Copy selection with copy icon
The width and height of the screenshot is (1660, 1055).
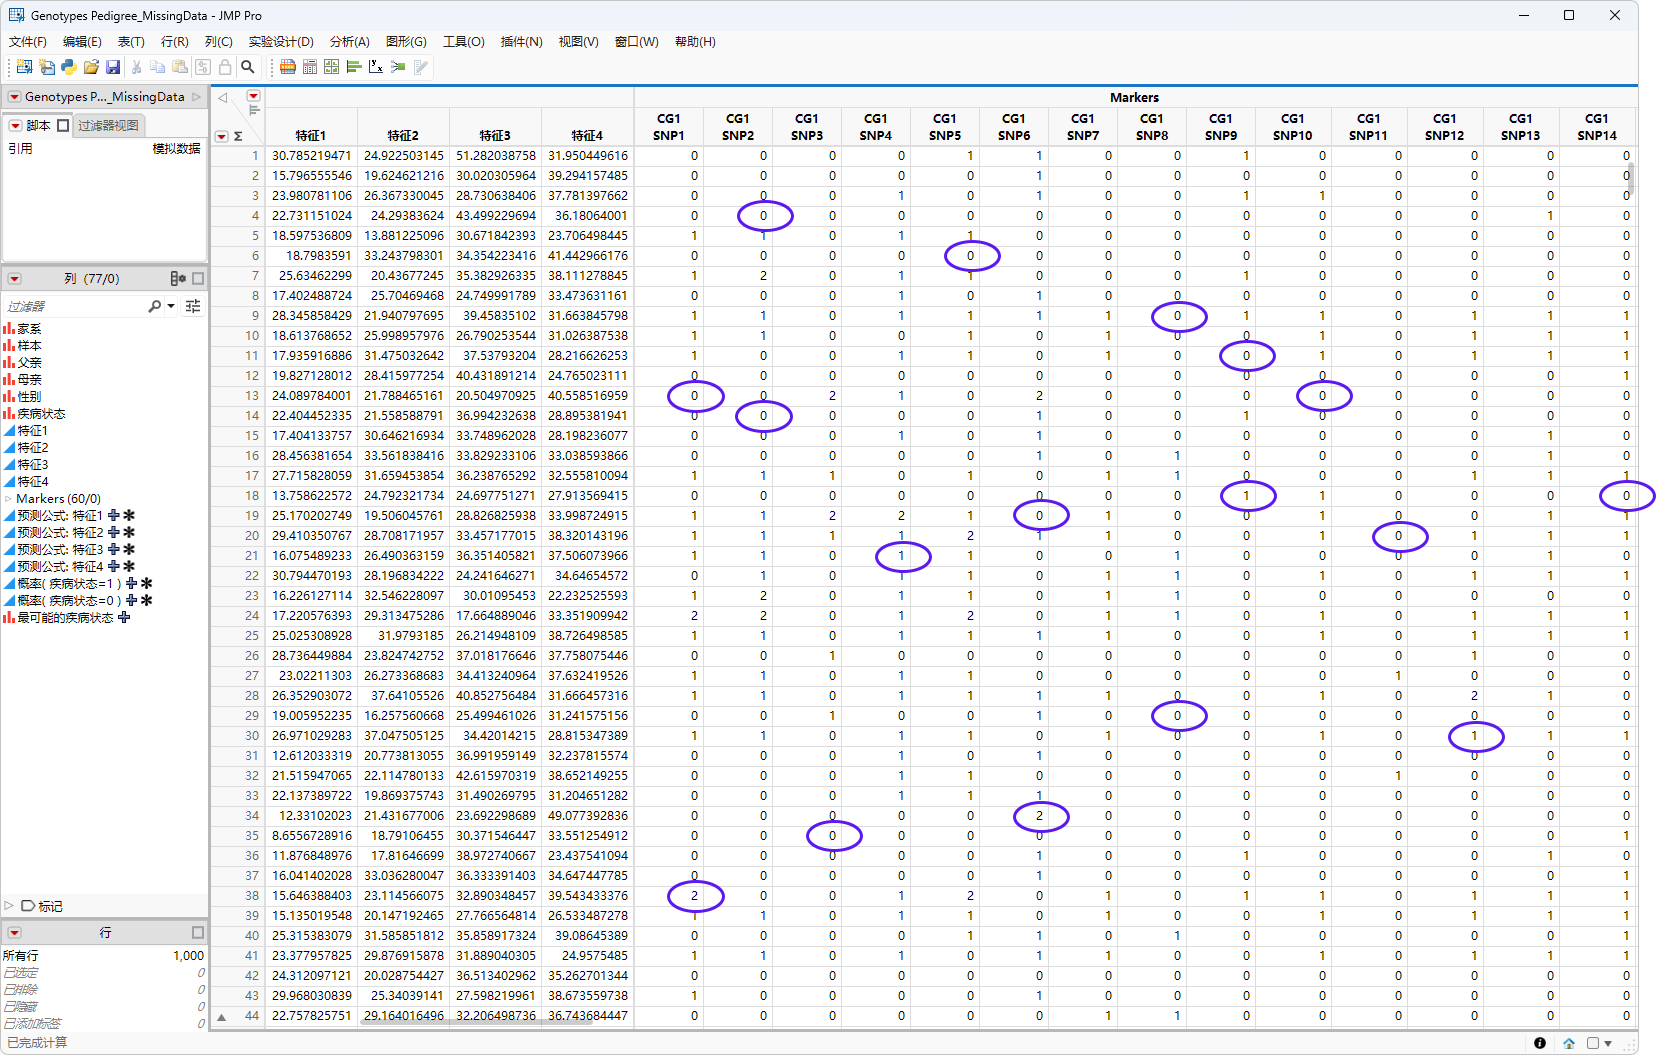(x=158, y=67)
